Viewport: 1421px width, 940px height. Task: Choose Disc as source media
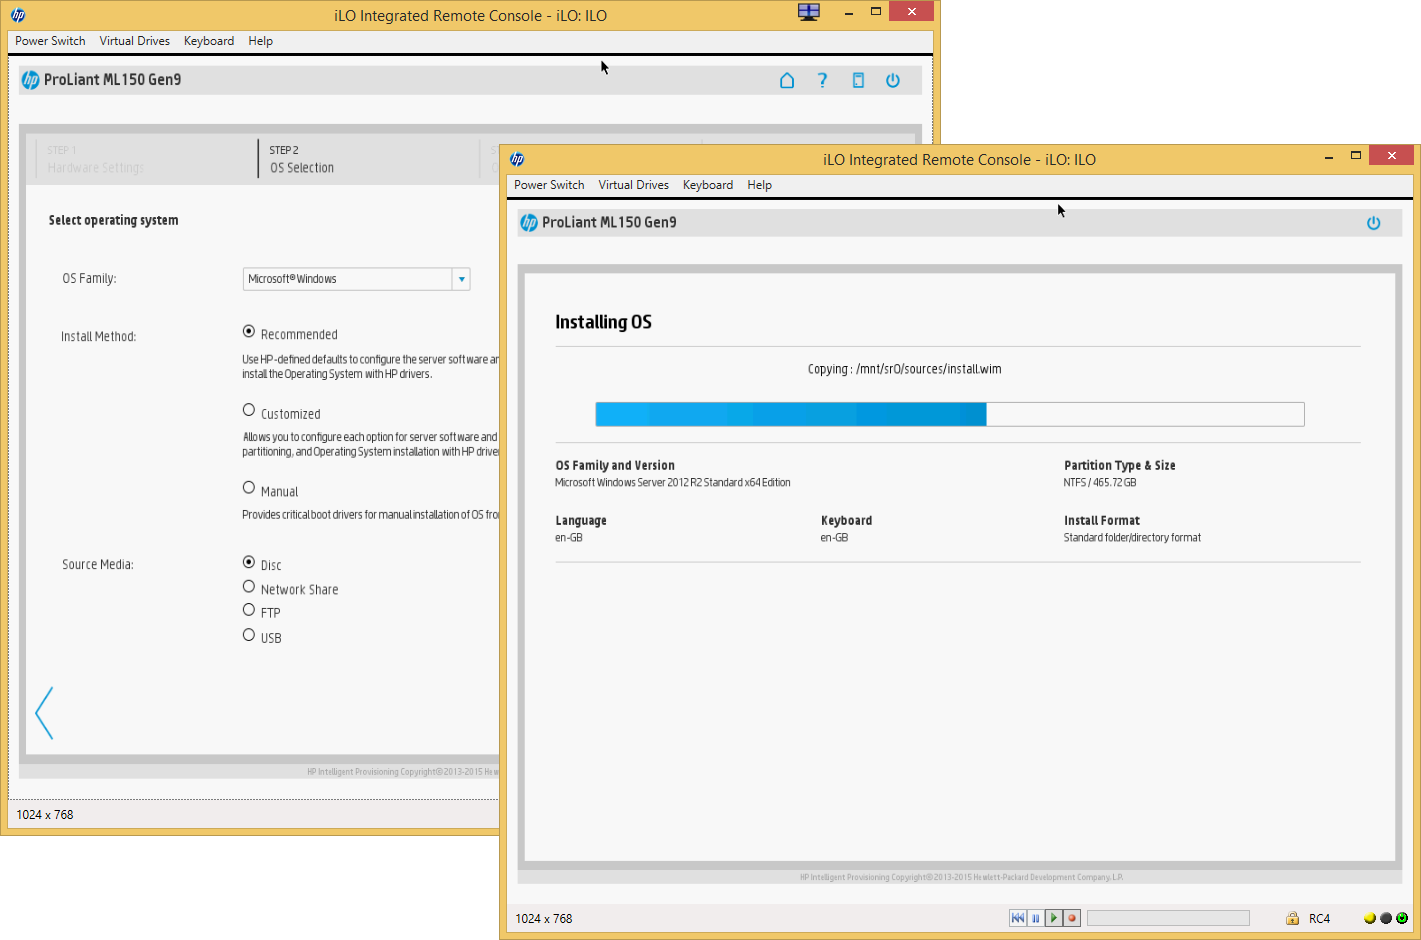tap(249, 562)
